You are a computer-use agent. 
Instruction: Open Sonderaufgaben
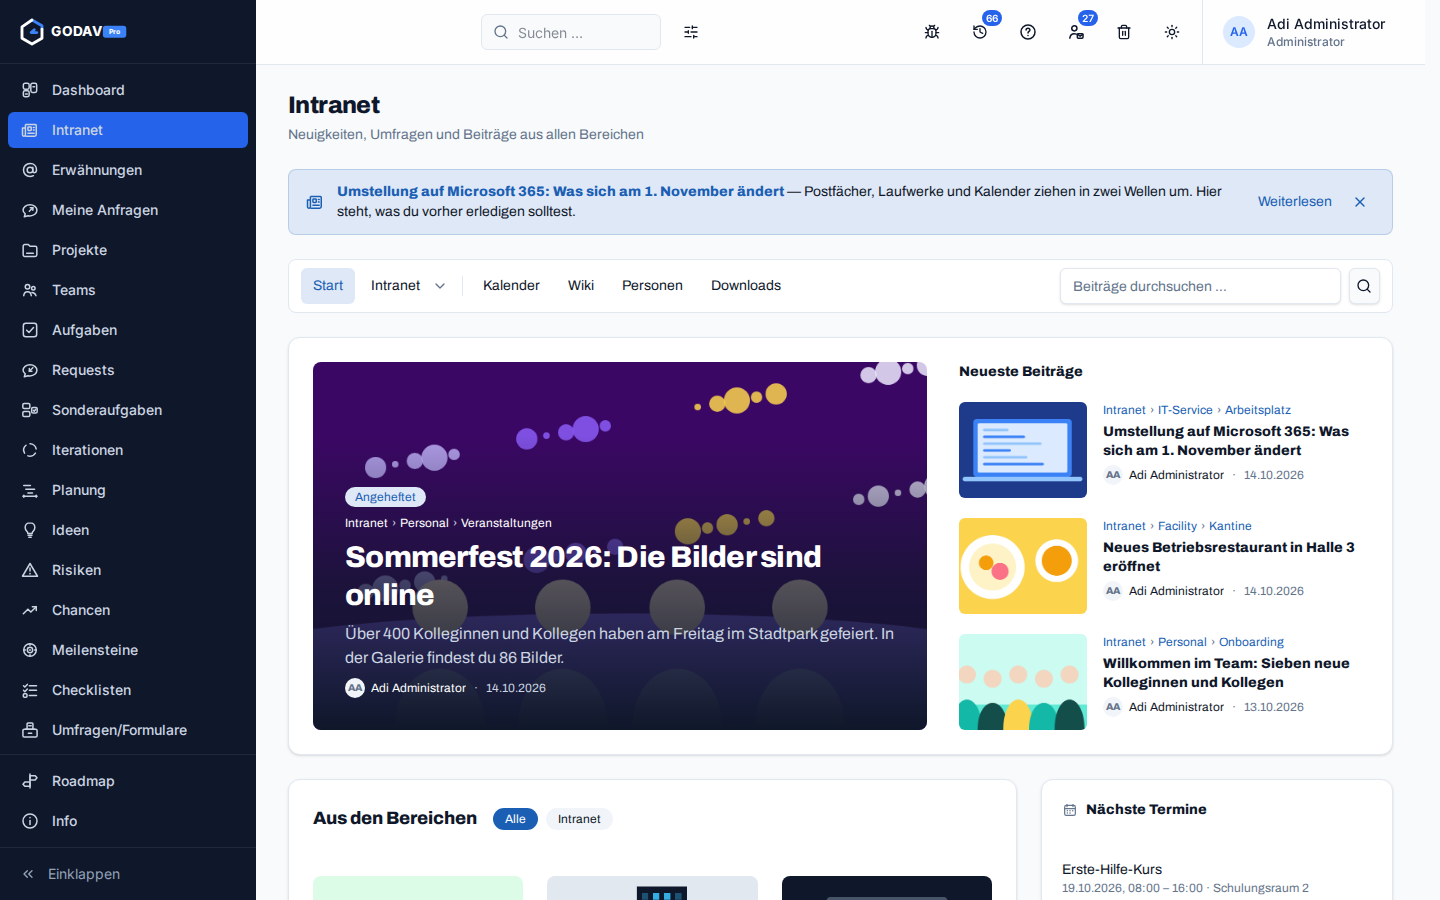(x=128, y=410)
